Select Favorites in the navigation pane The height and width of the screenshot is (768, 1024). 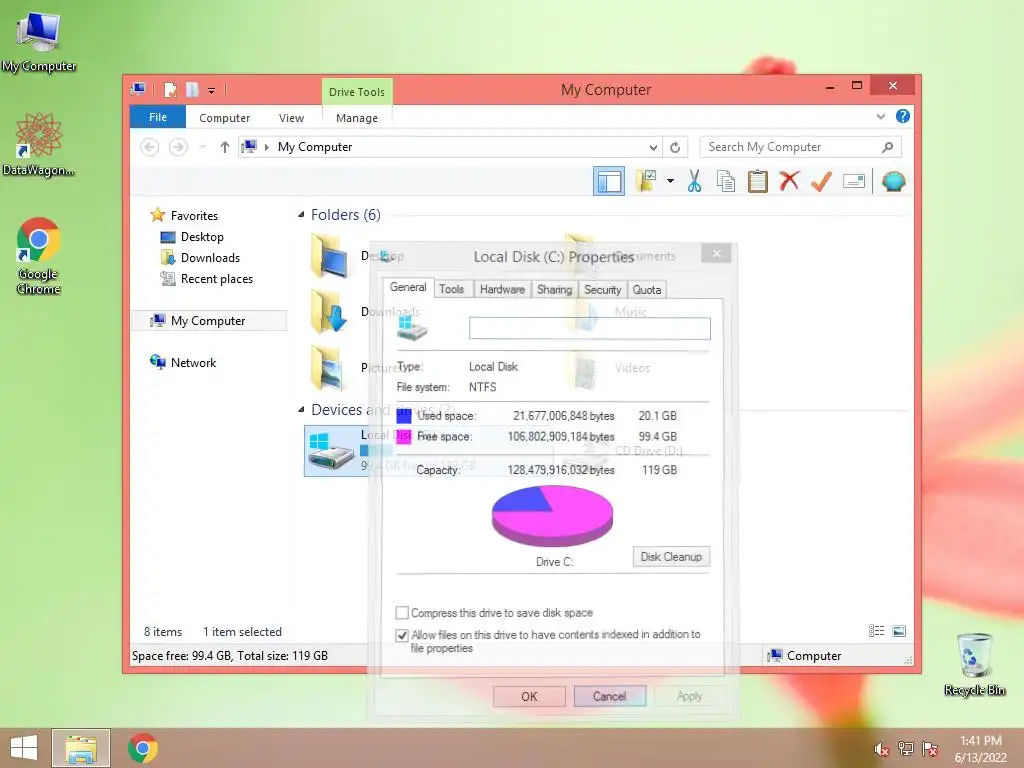click(x=194, y=216)
